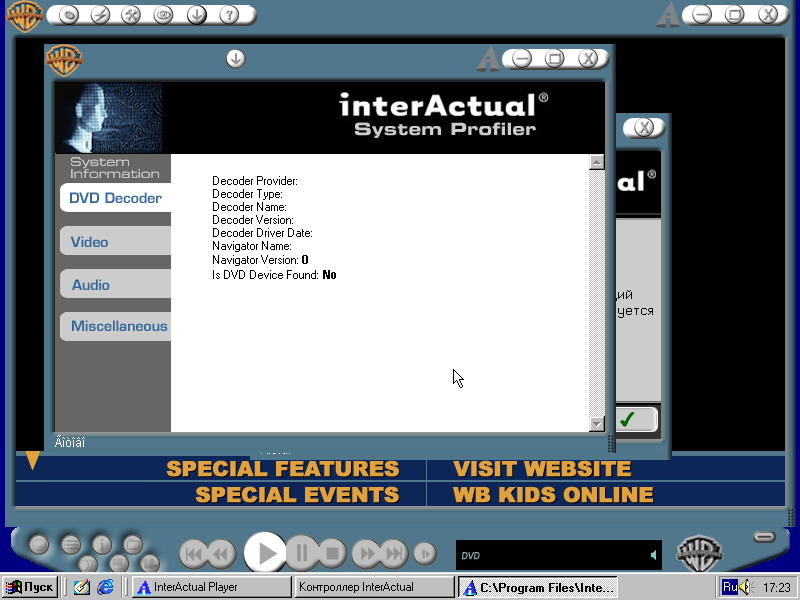Click the scrollbar up arrow in profiler

[596, 162]
